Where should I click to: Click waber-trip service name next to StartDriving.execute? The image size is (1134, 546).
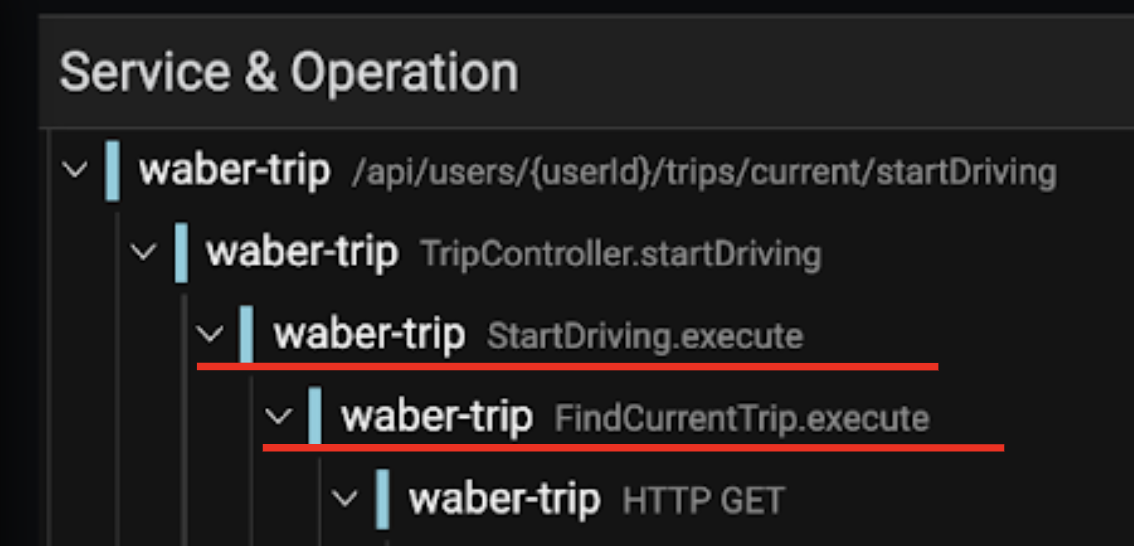click(369, 334)
